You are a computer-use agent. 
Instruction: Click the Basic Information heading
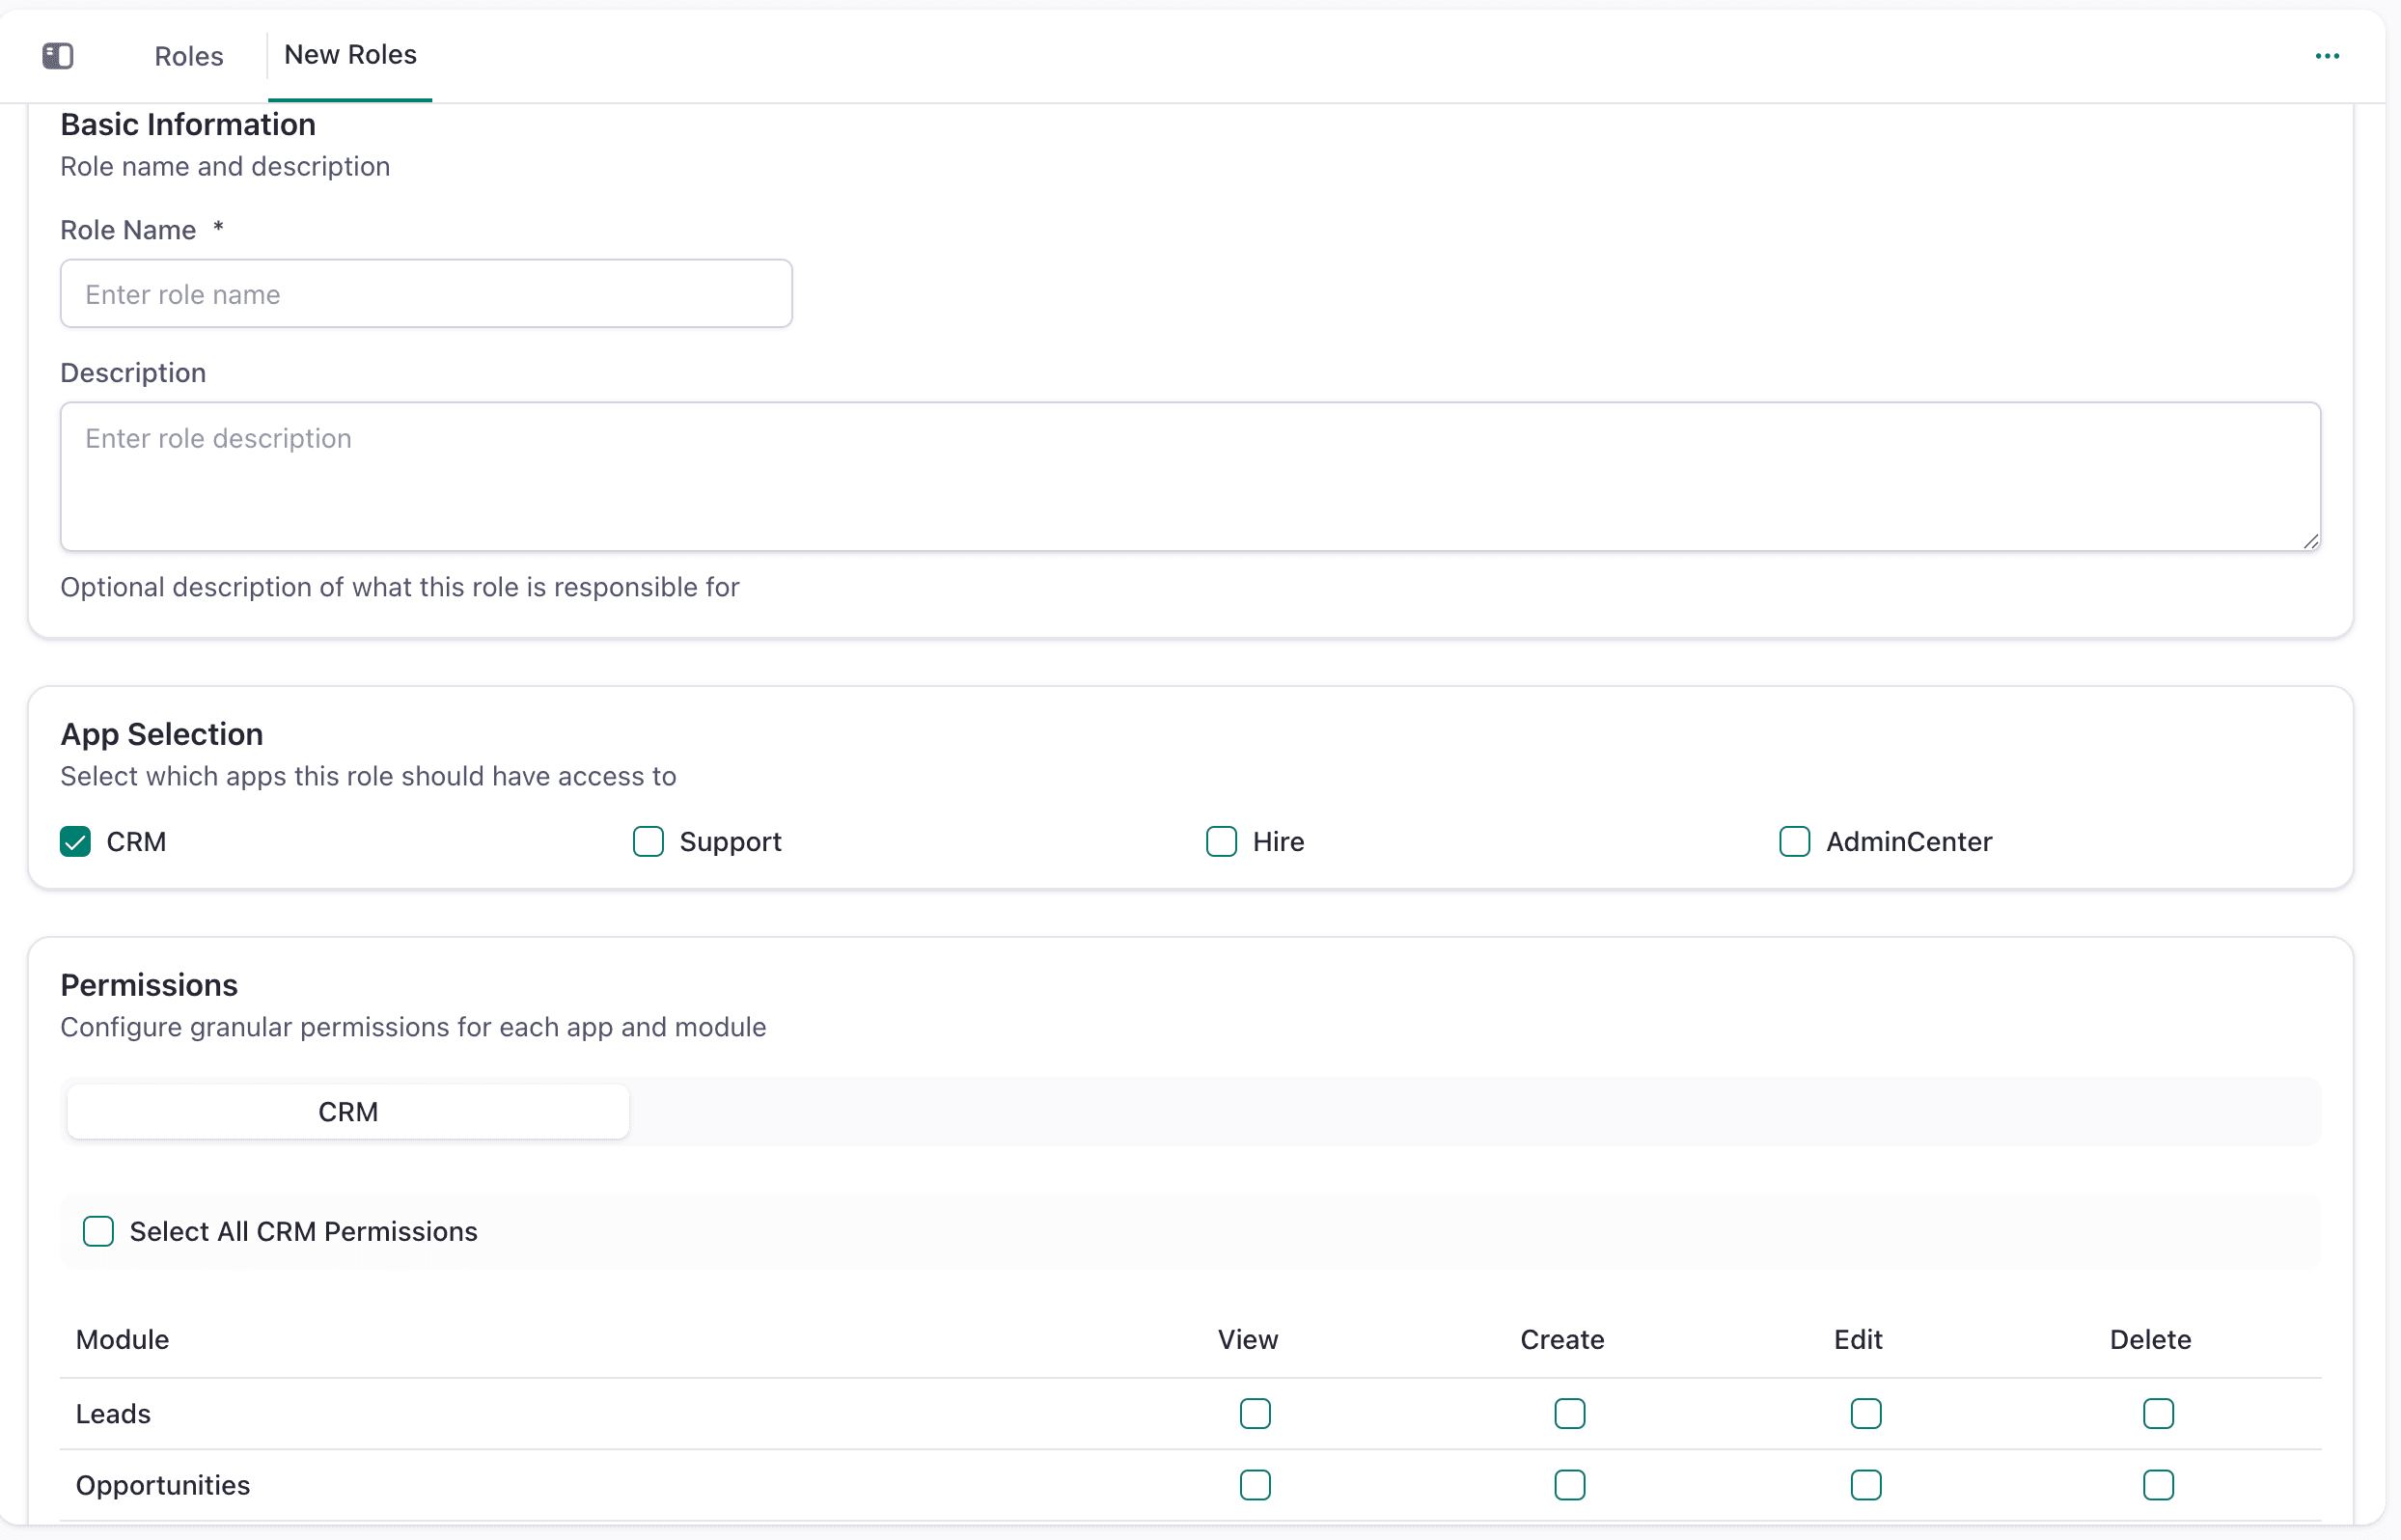[188, 125]
